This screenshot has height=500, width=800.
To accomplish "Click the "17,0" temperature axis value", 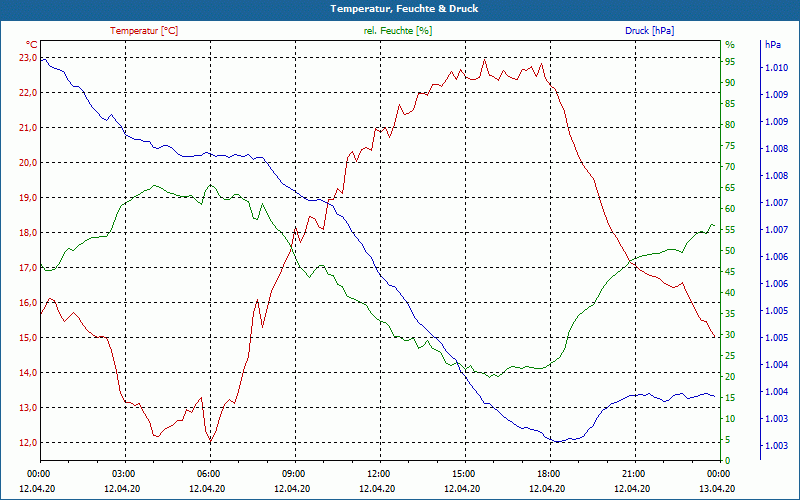I will pyautogui.click(x=28, y=268).
